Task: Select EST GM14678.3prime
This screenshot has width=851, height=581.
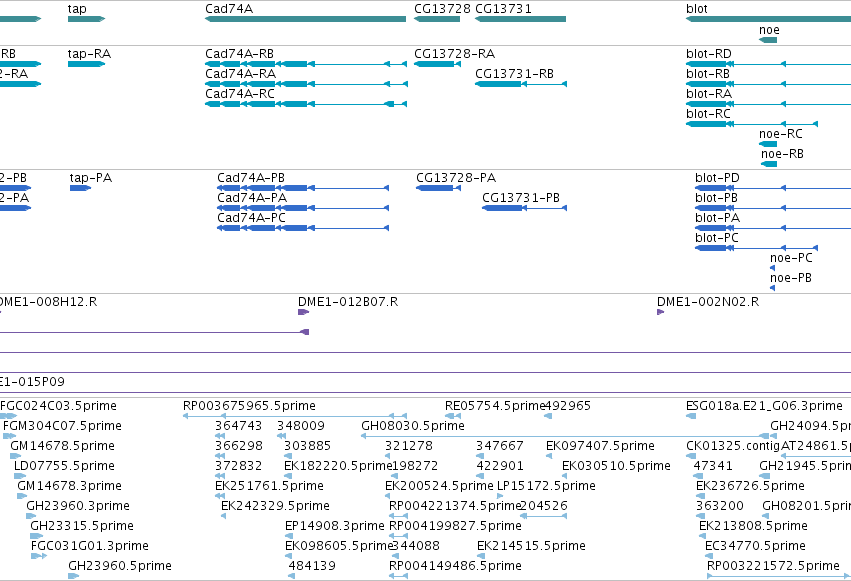Action: [x=22, y=496]
